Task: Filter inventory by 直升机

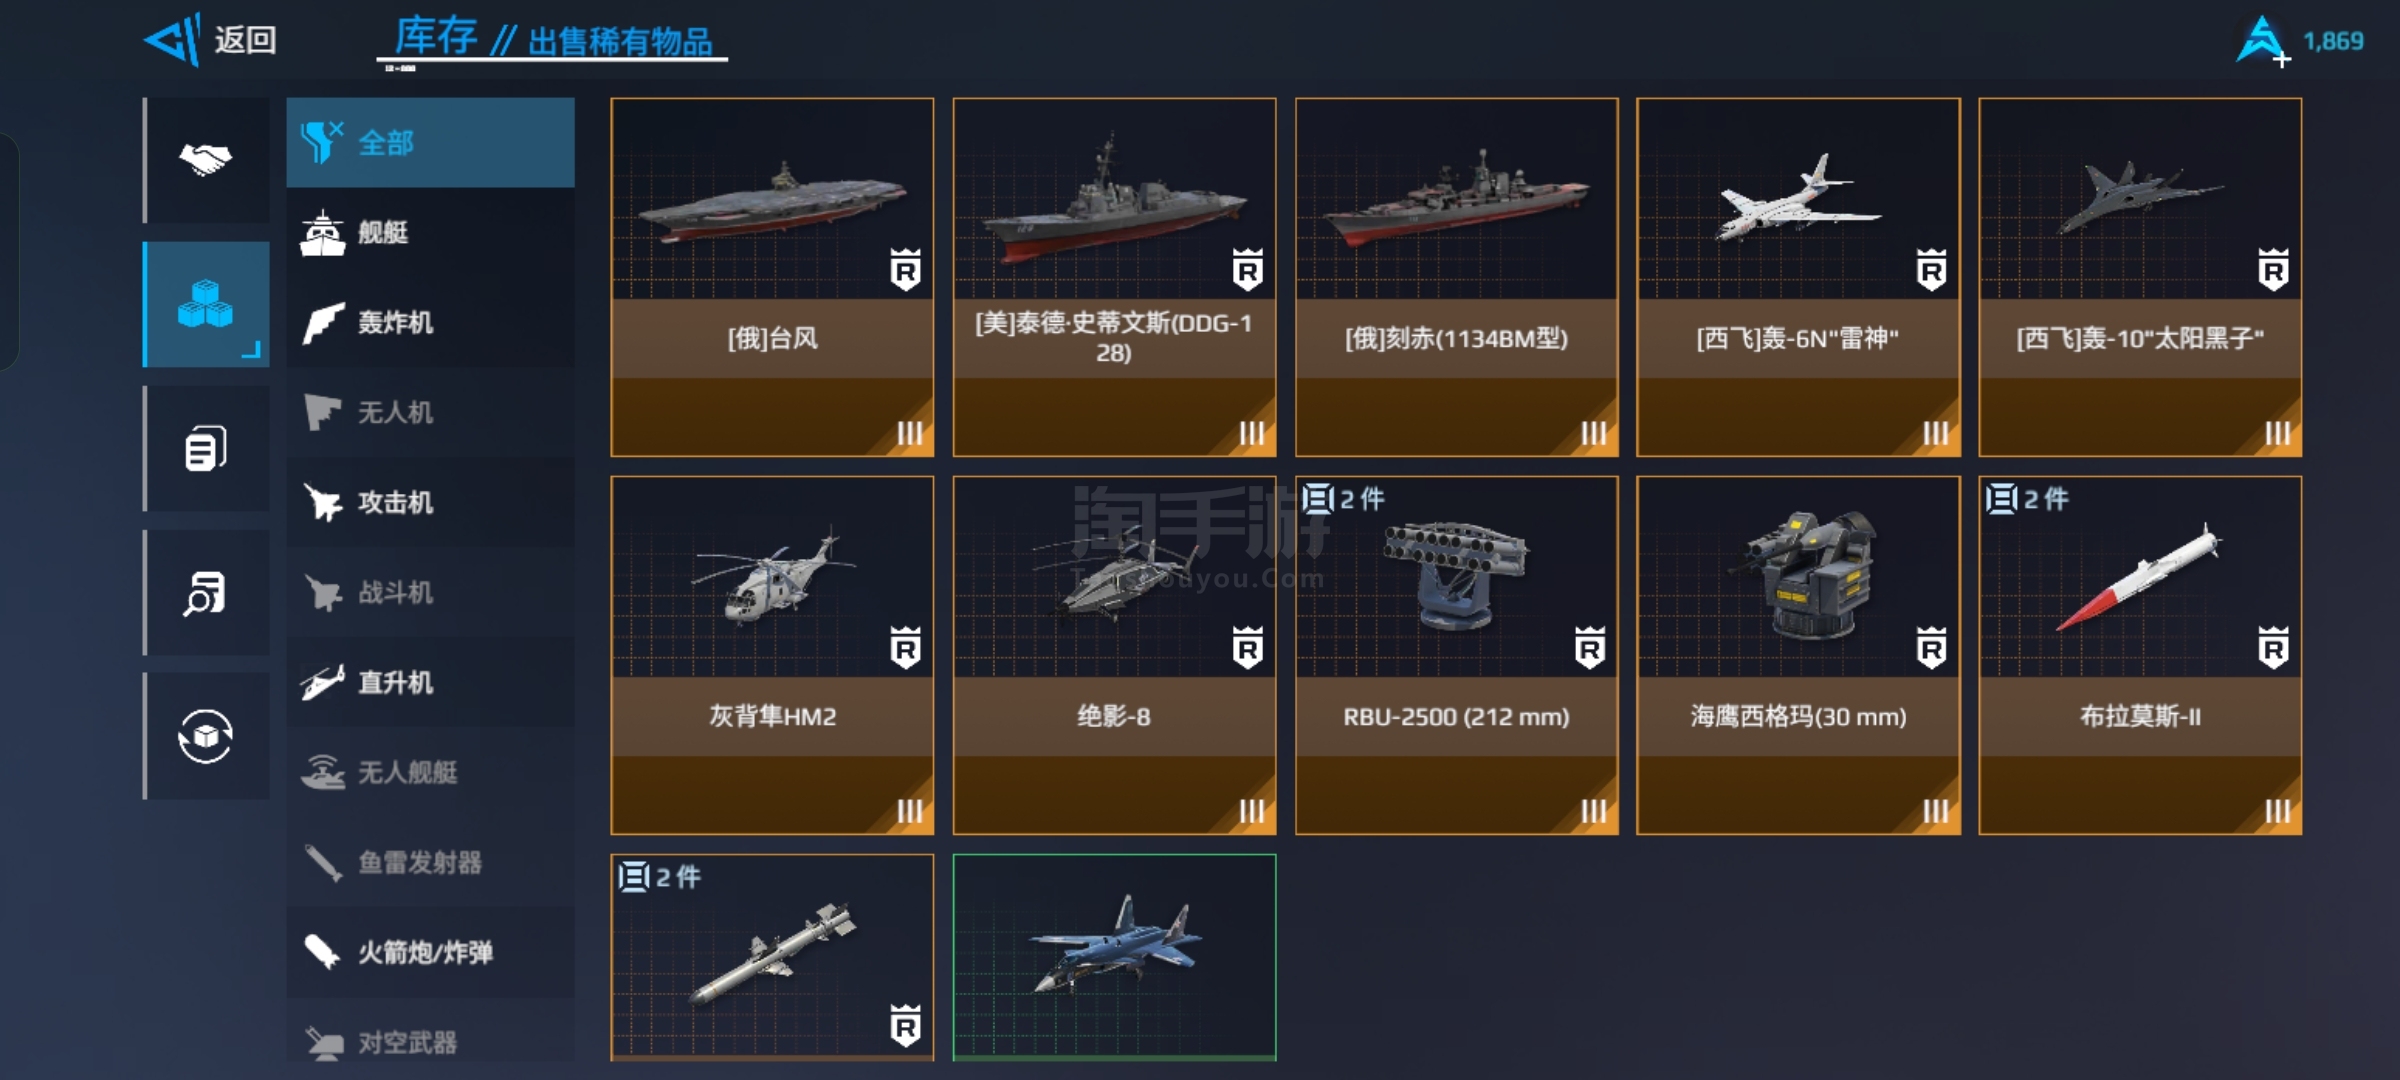Action: 430,682
